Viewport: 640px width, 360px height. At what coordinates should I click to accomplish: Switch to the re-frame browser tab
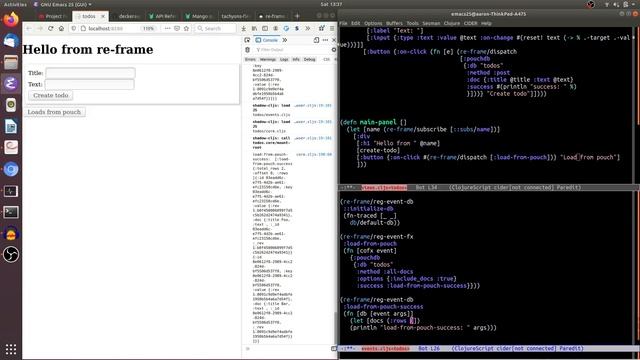273,16
